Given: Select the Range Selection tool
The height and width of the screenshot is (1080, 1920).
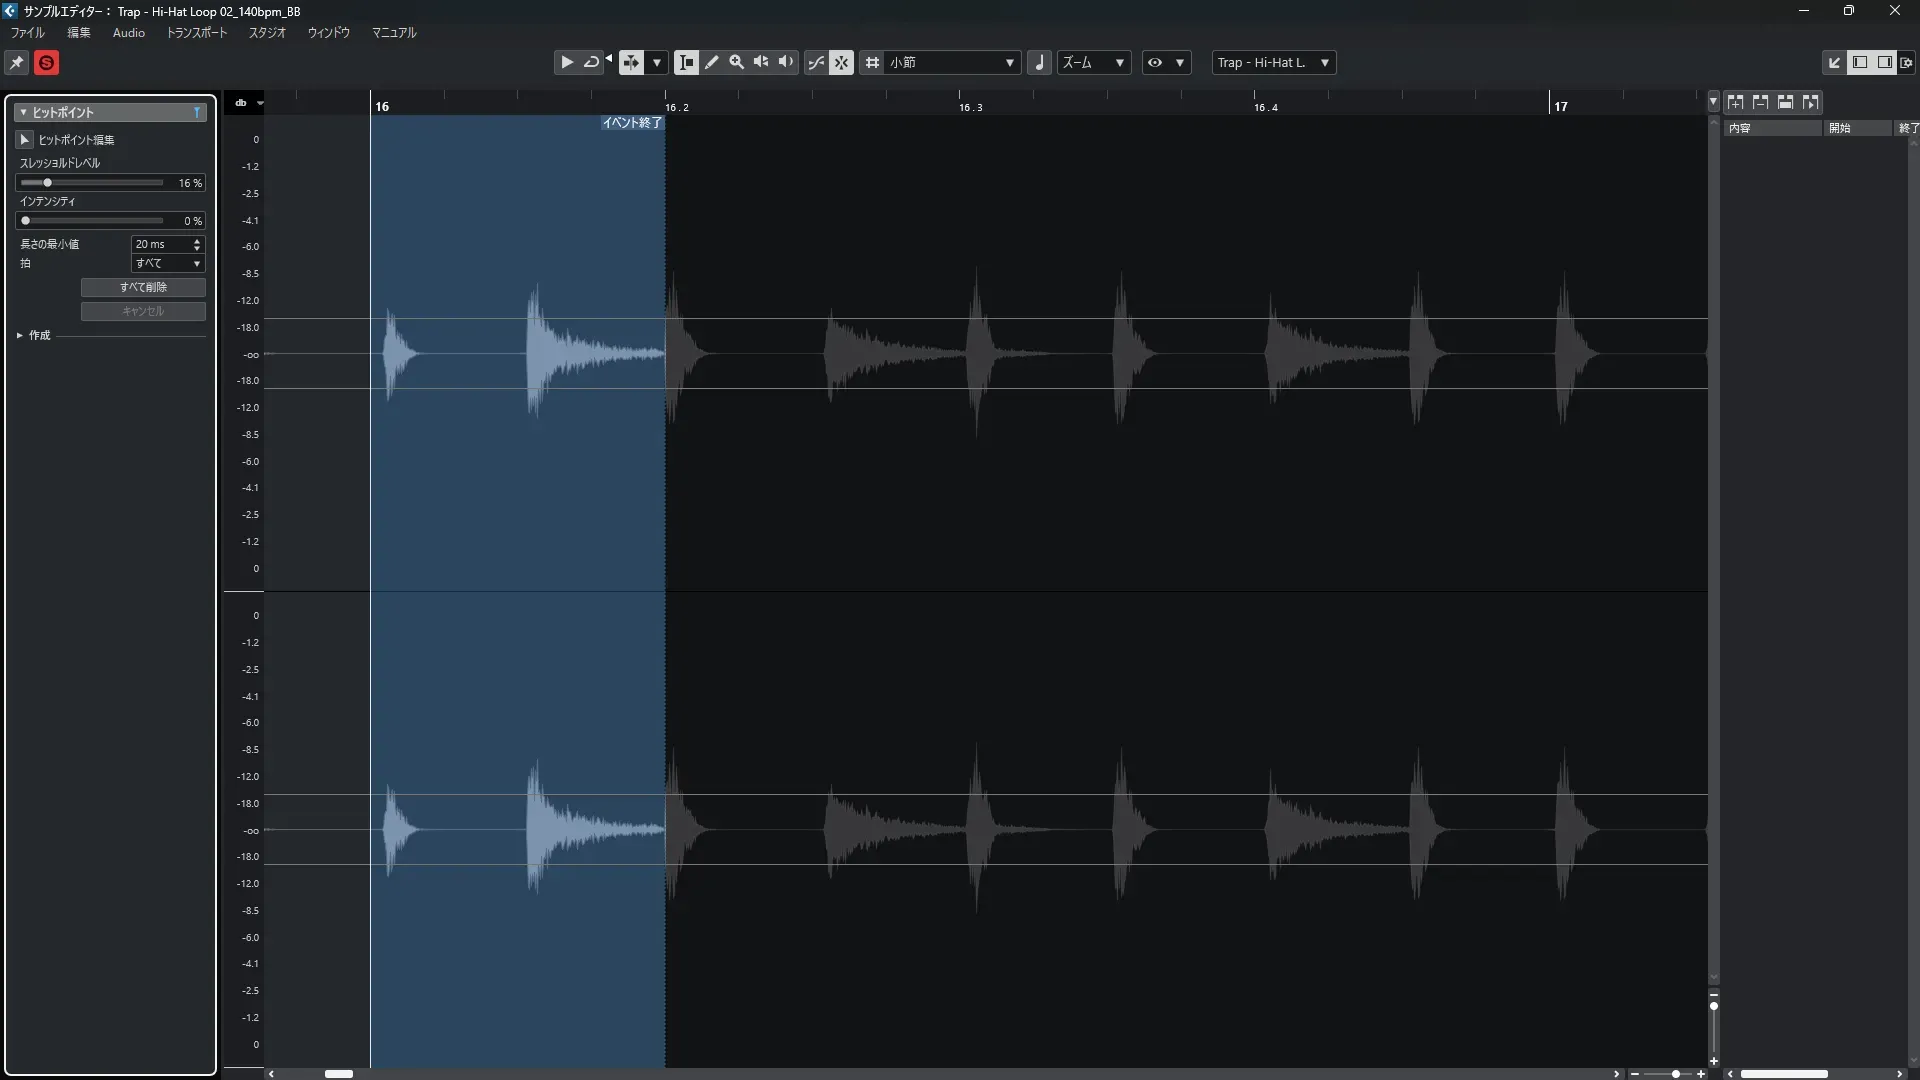Looking at the screenshot, I should tap(686, 62).
